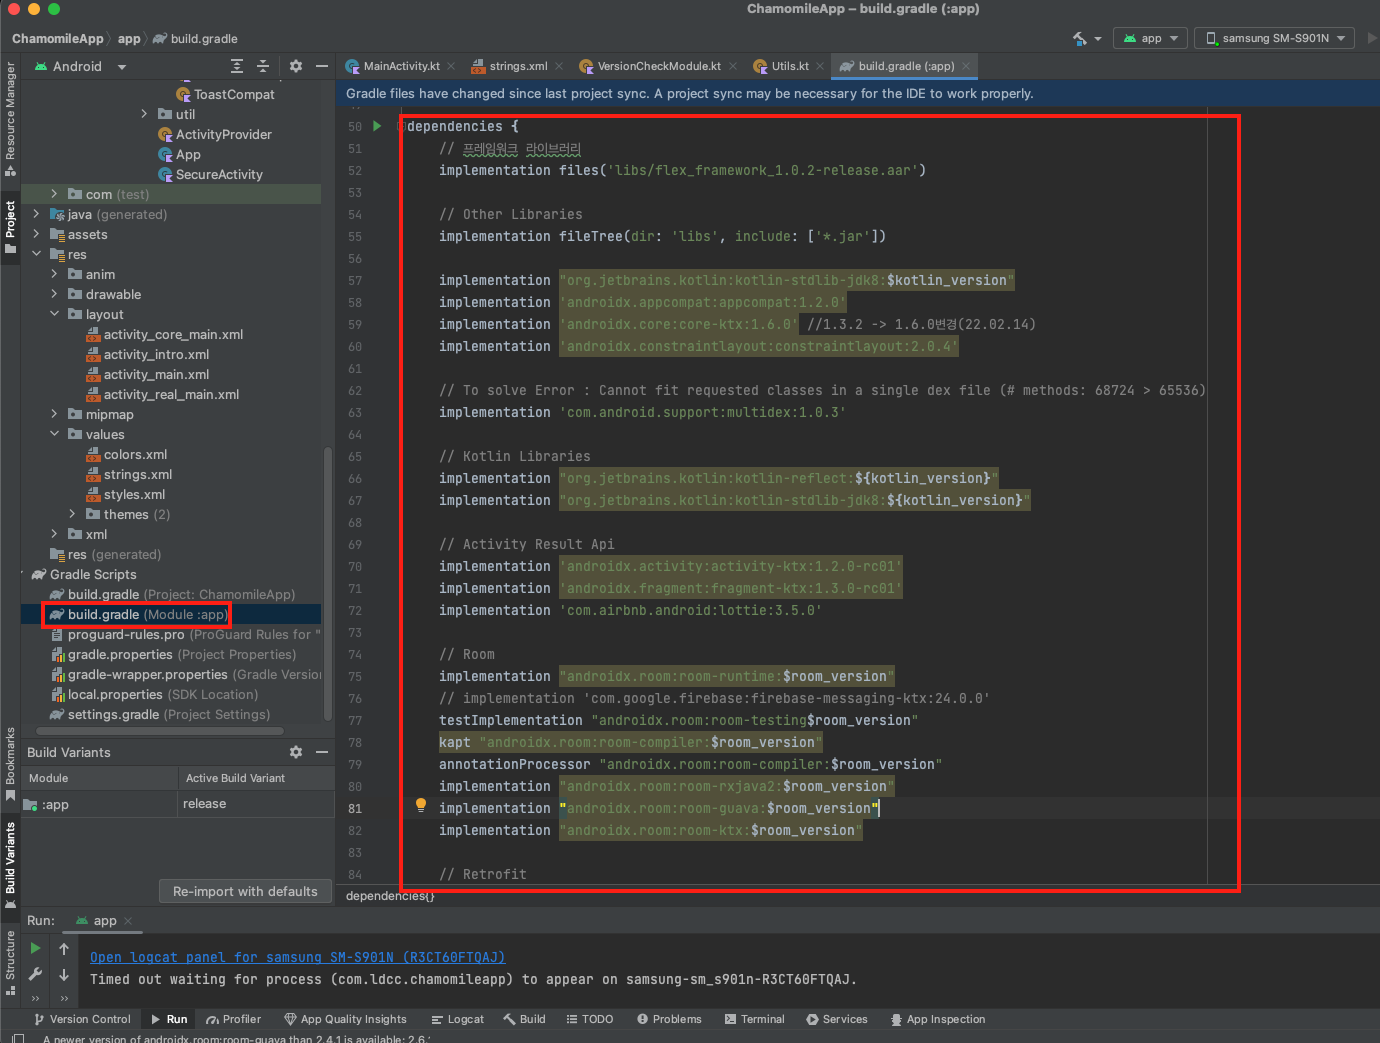
Task: Collapse the layout folder in the tree
Action: (54, 314)
